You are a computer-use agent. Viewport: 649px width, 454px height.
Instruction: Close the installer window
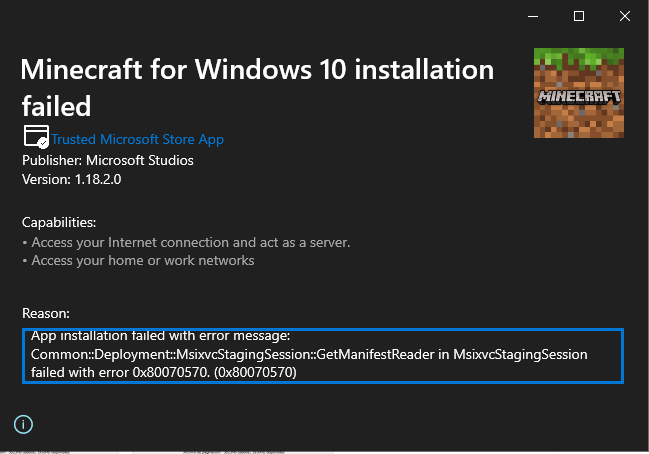click(x=625, y=16)
